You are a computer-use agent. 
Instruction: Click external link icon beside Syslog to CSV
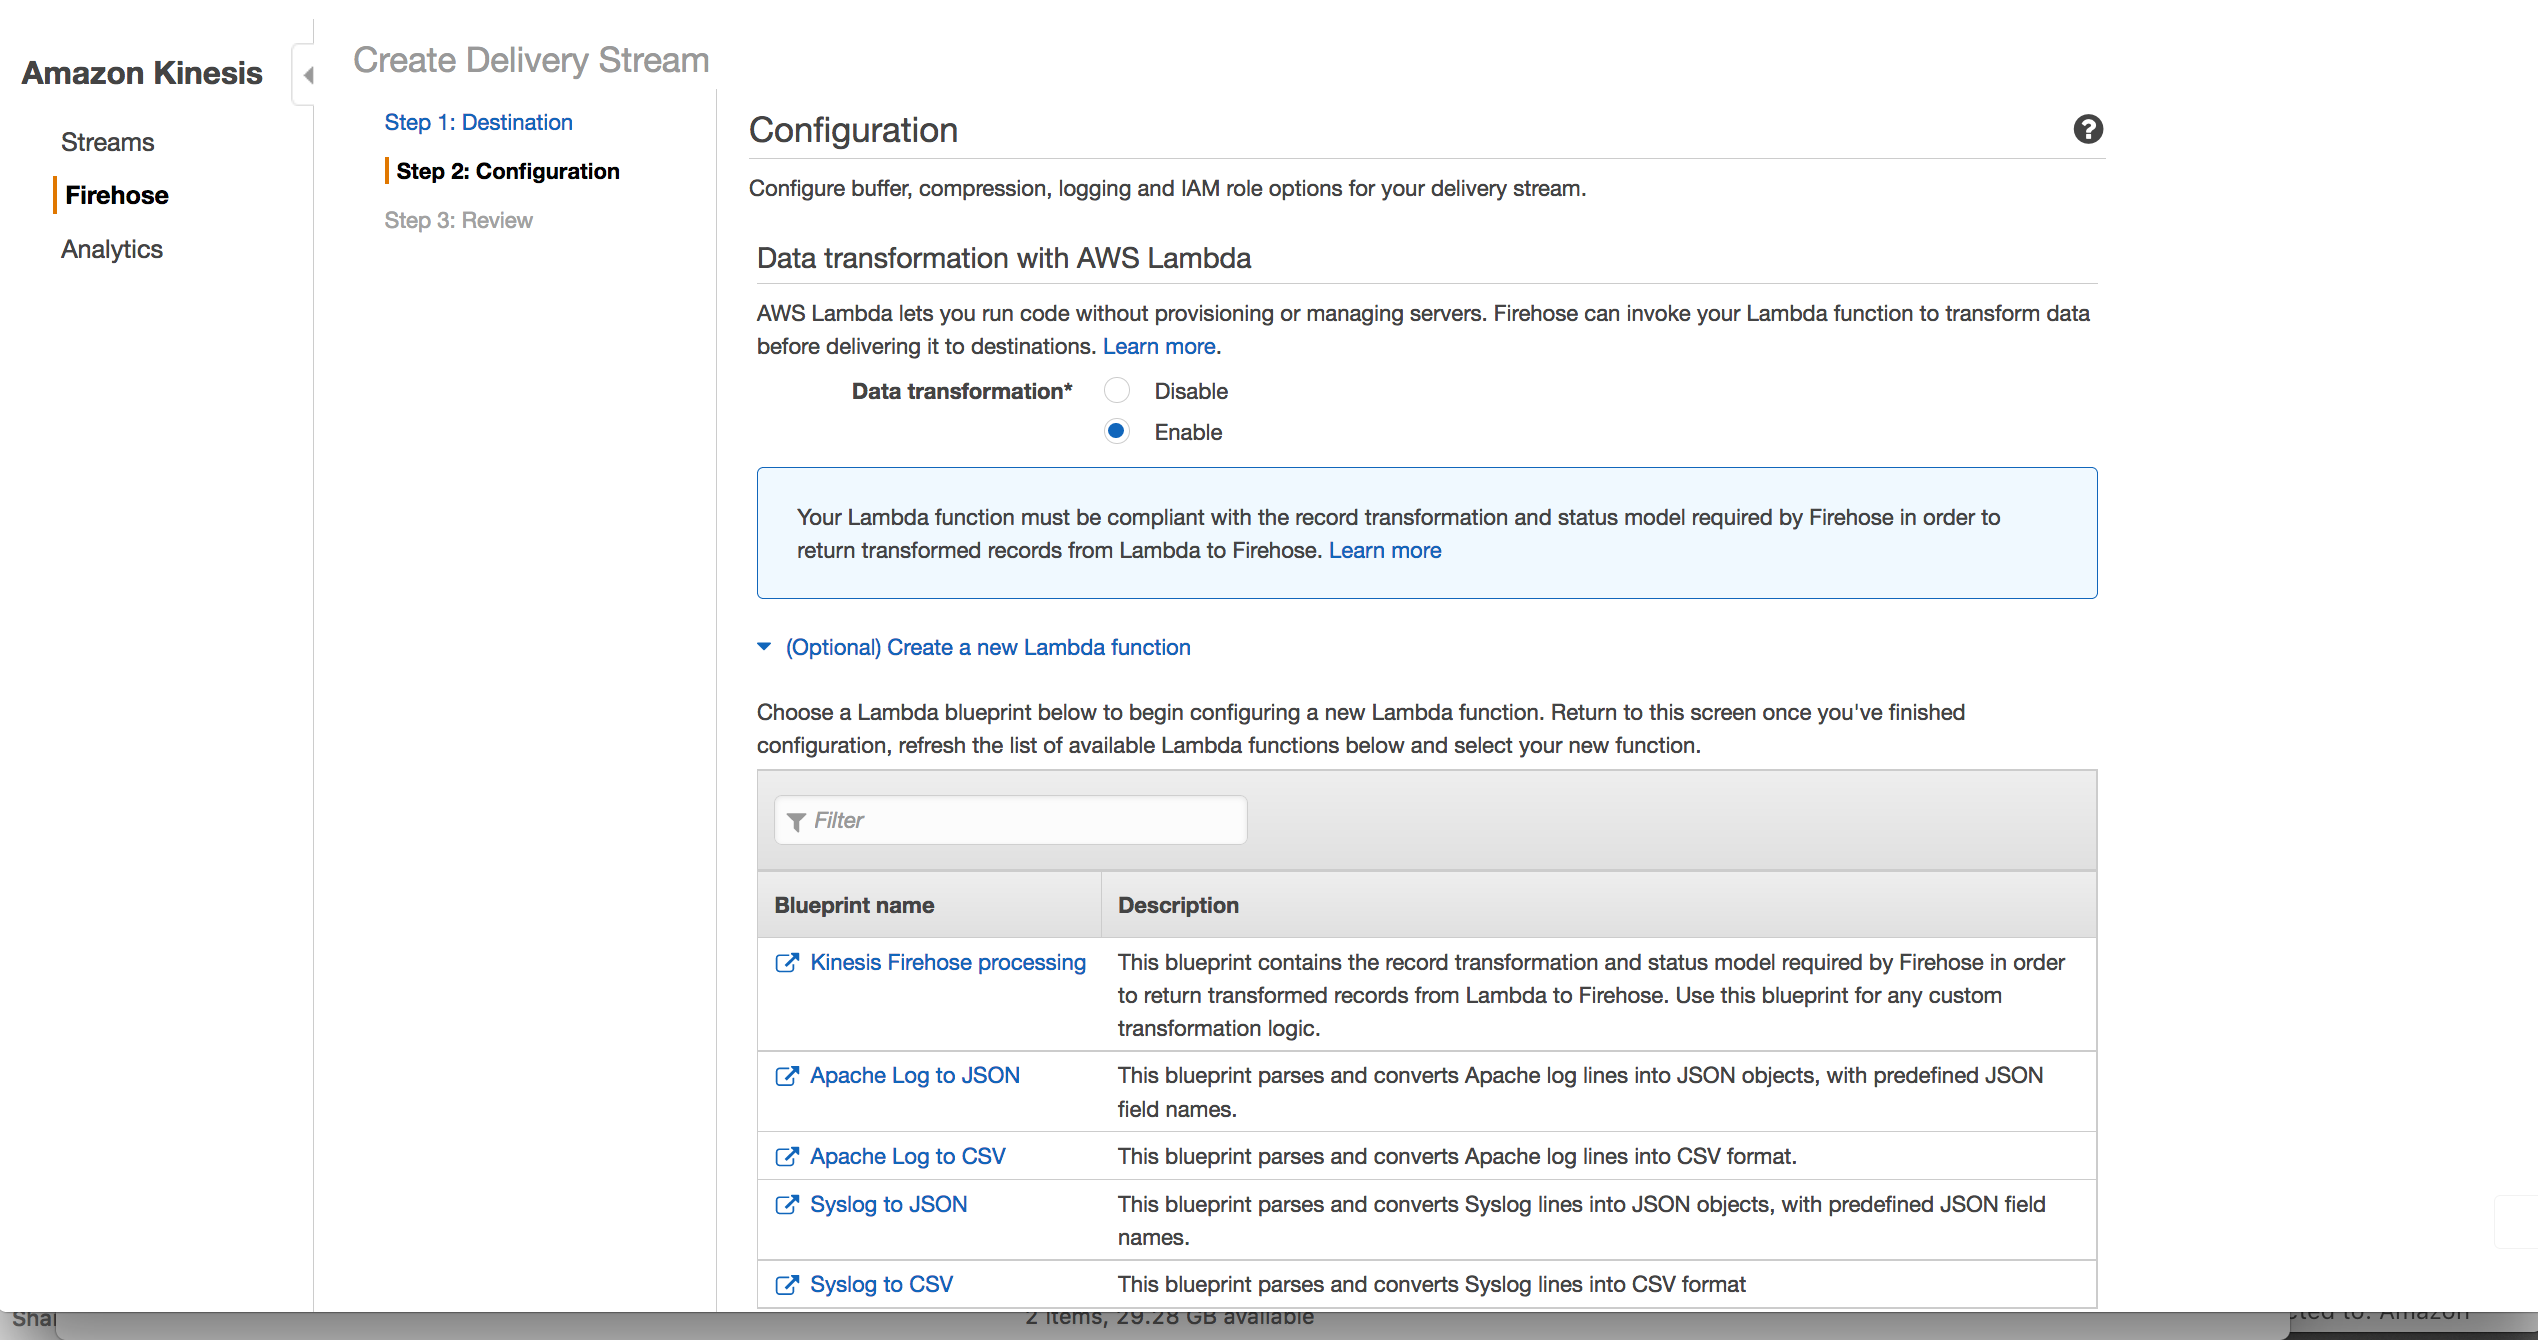(x=787, y=1284)
